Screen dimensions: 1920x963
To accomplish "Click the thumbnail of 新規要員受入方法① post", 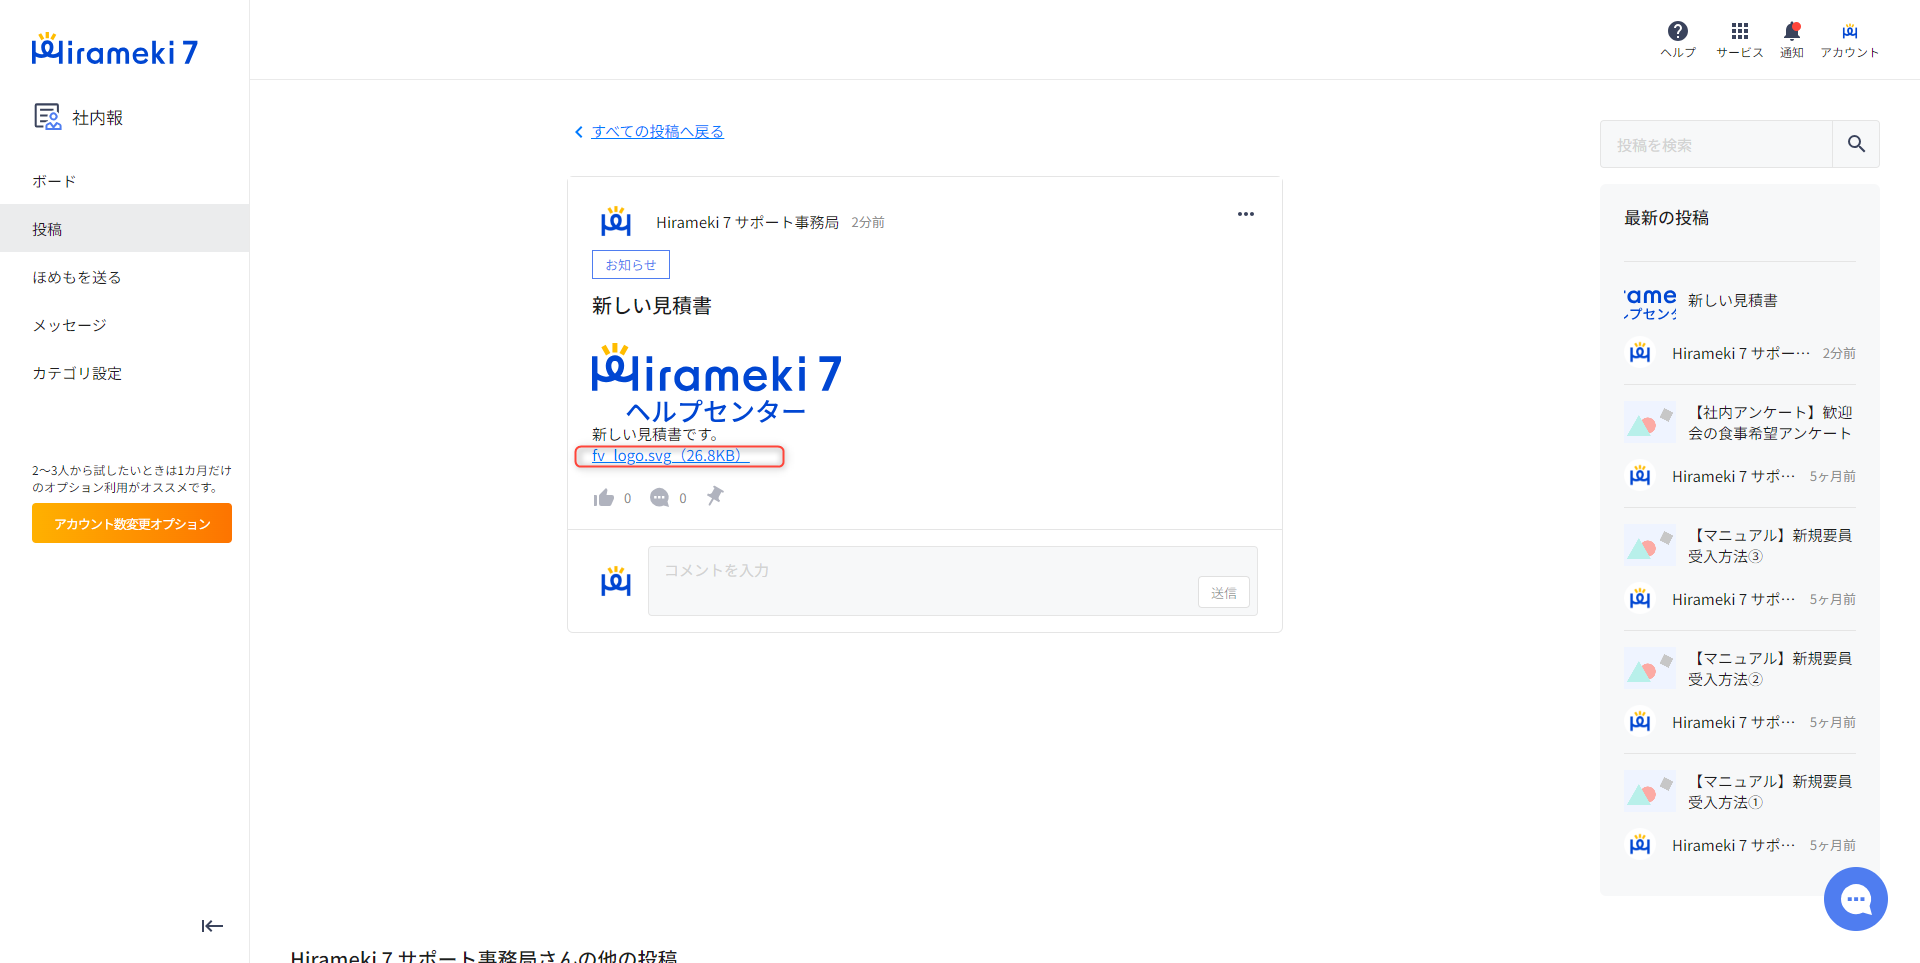I will [1650, 792].
